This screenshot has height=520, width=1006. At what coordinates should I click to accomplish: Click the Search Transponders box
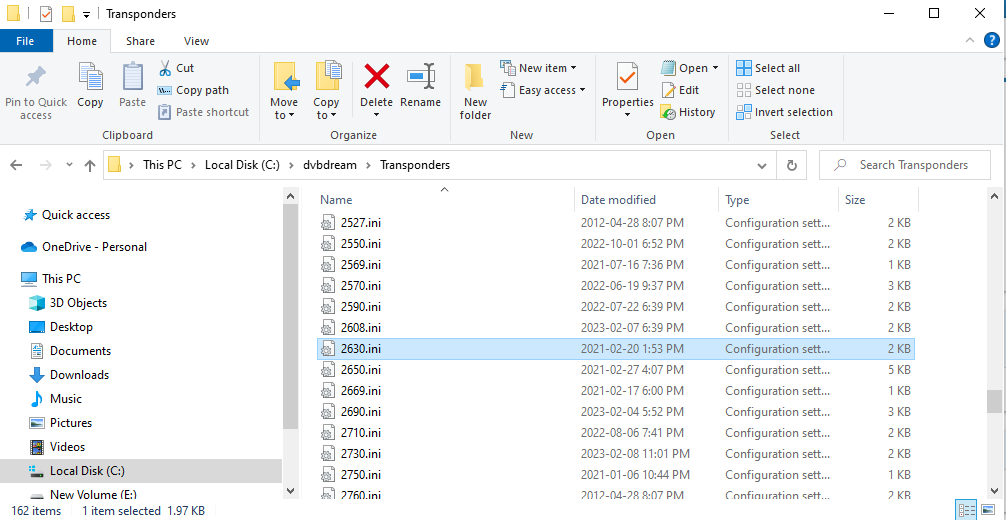coord(905,165)
